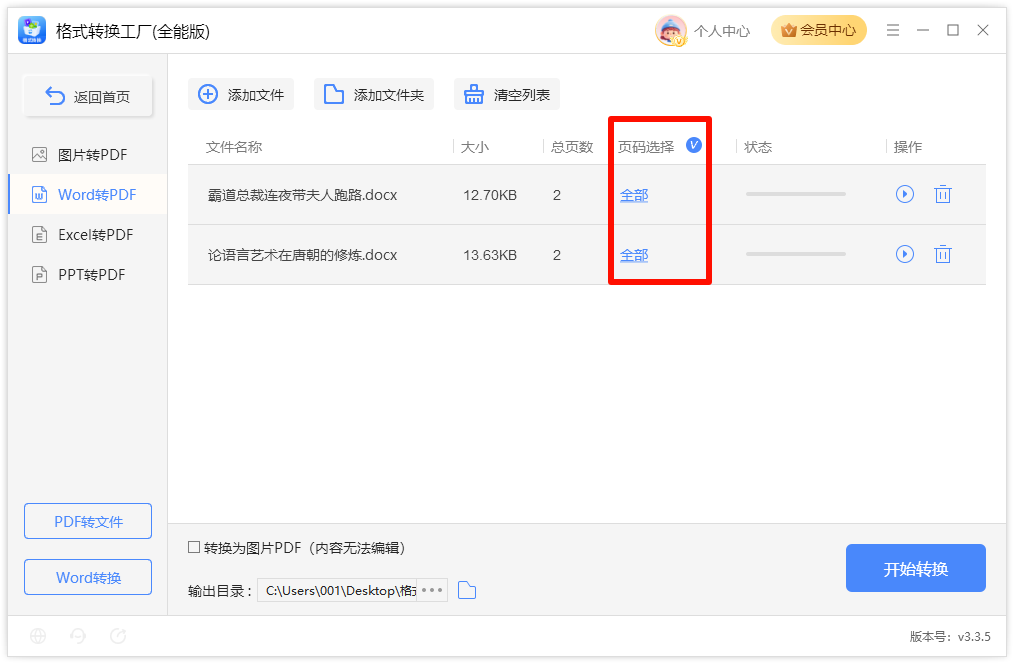Image resolution: width=1014 pixels, height=664 pixels.
Task: Click 全部 link for 论语言艺术在唐朝的修炼.docx
Action: tap(634, 255)
